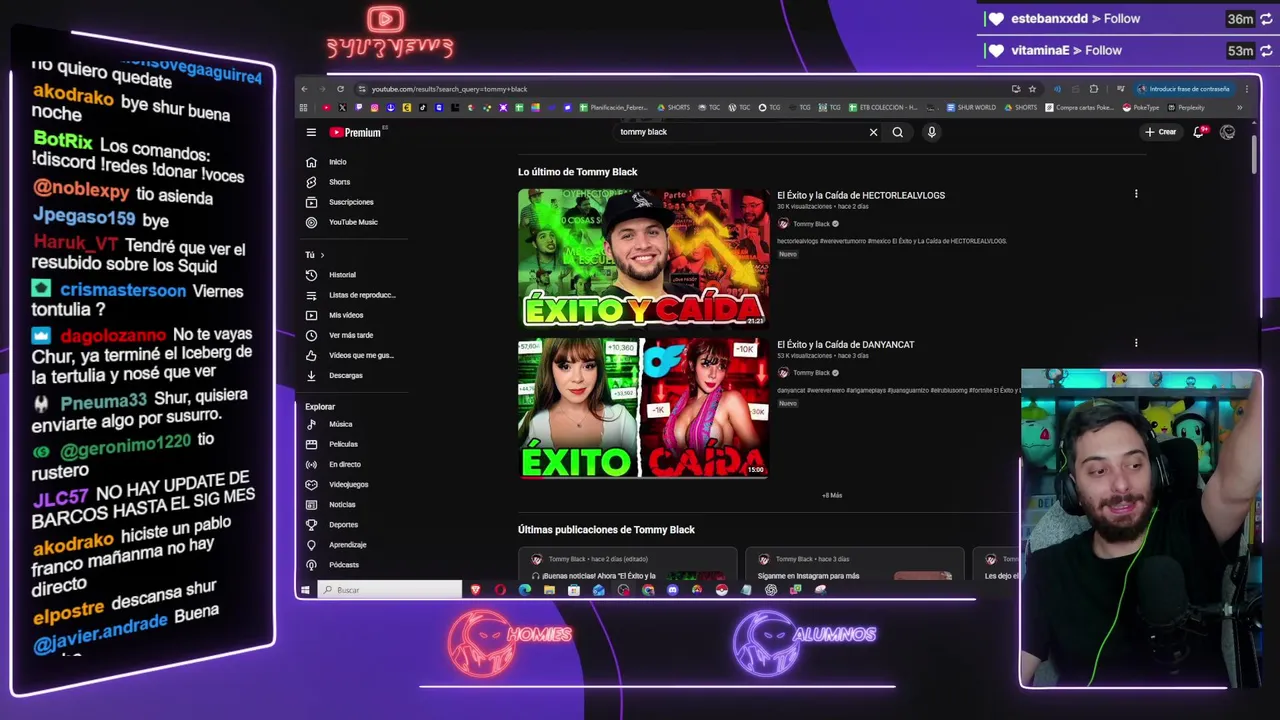Open Música under Explorar
Image resolution: width=1280 pixels, height=720 pixels.
click(340, 424)
